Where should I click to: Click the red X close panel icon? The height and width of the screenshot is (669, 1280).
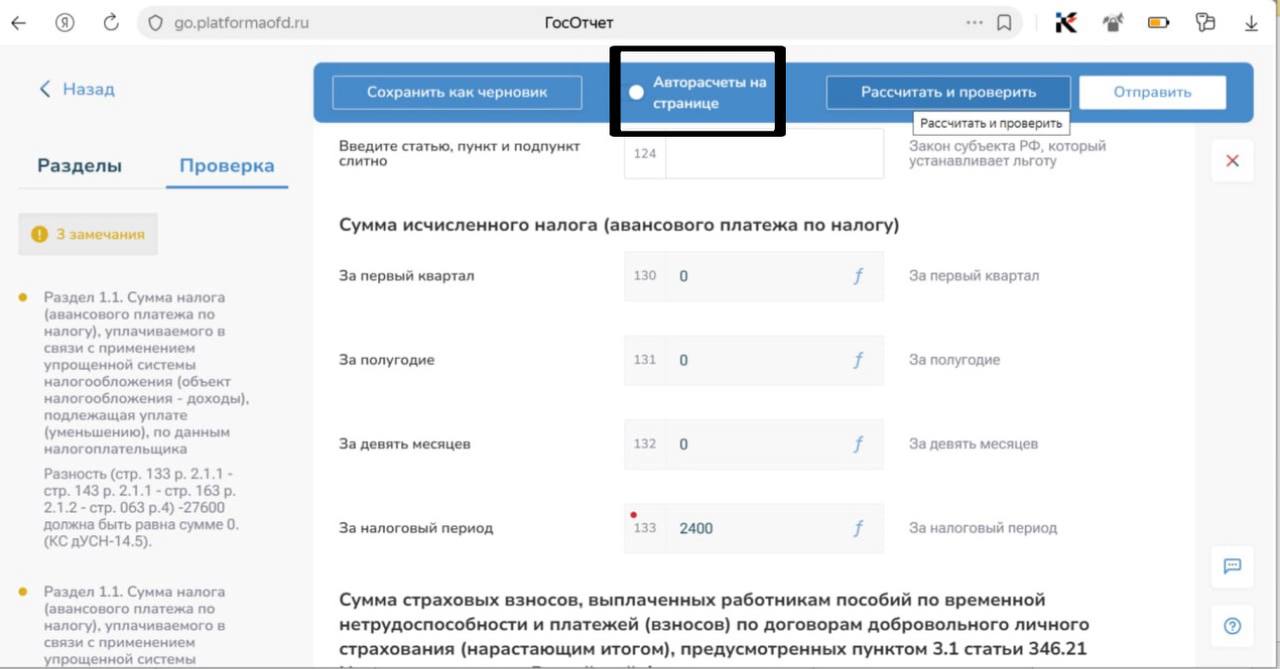pyautogui.click(x=1232, y=161)
